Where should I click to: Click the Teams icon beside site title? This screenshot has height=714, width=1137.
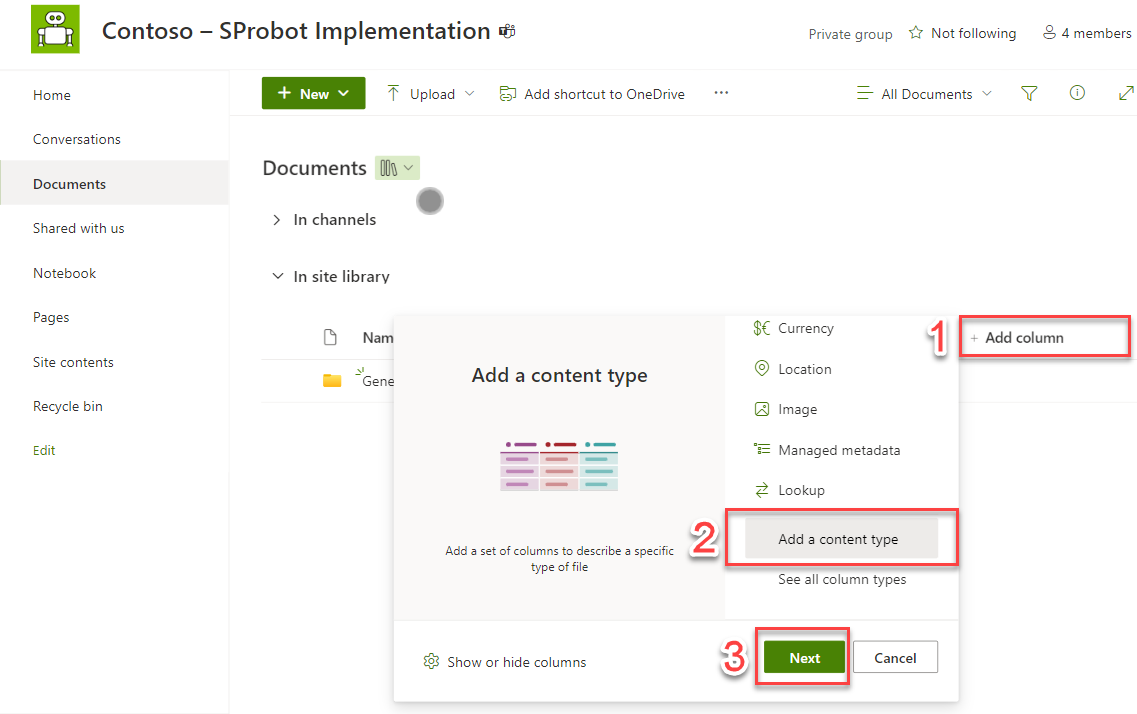(x=507, y=31)
